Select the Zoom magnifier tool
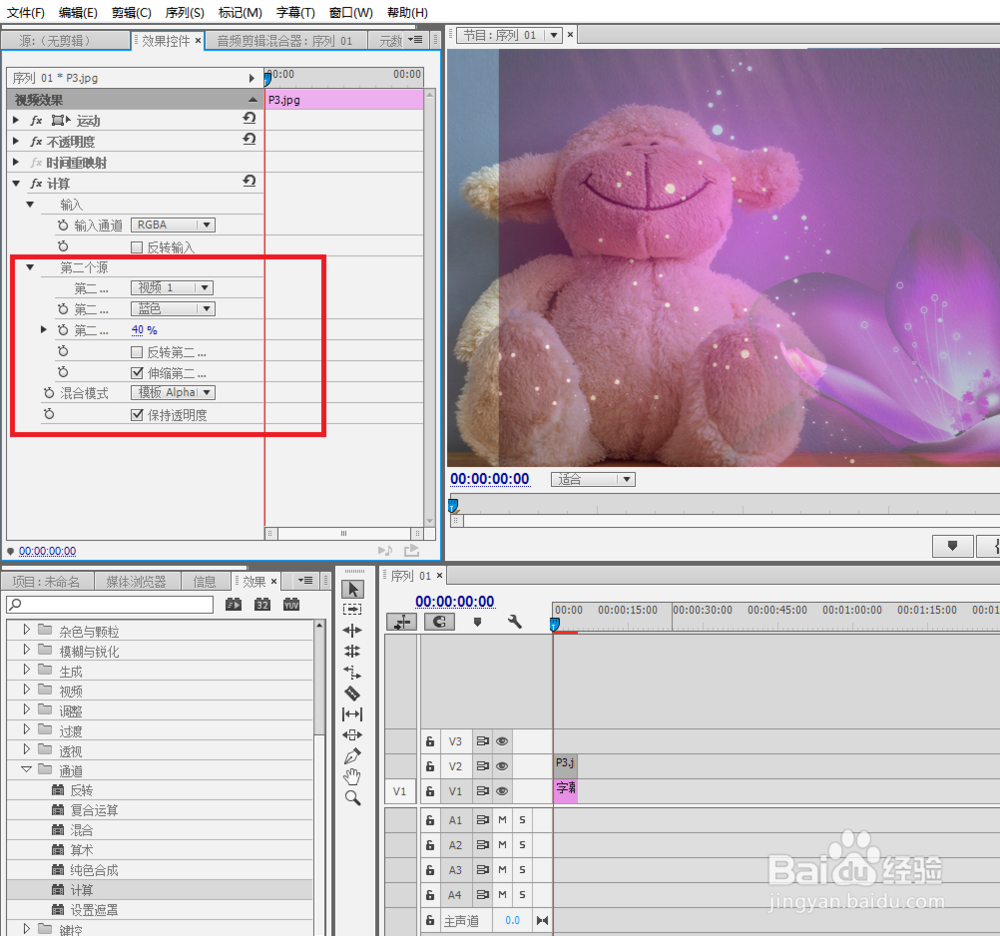This screenshot has width=1000, height=936. click(352, 798)
